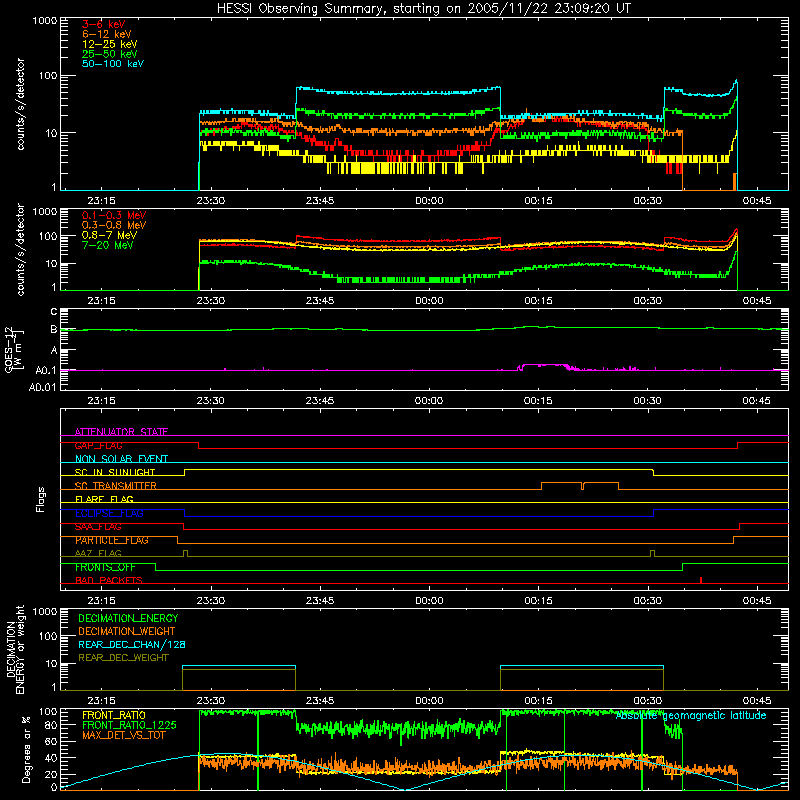This screenshot has width=800, height=800.
Task: Click '23:30' time tick under MeV panel
Action: [210, 301]
